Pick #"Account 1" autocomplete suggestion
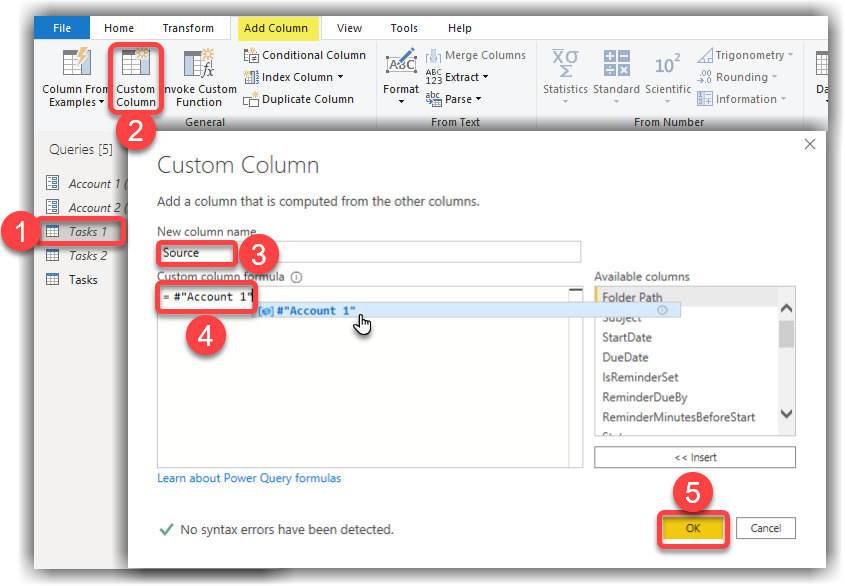Image resolution: width=845 pixels, height=586 pixels. tap(466, 311)
